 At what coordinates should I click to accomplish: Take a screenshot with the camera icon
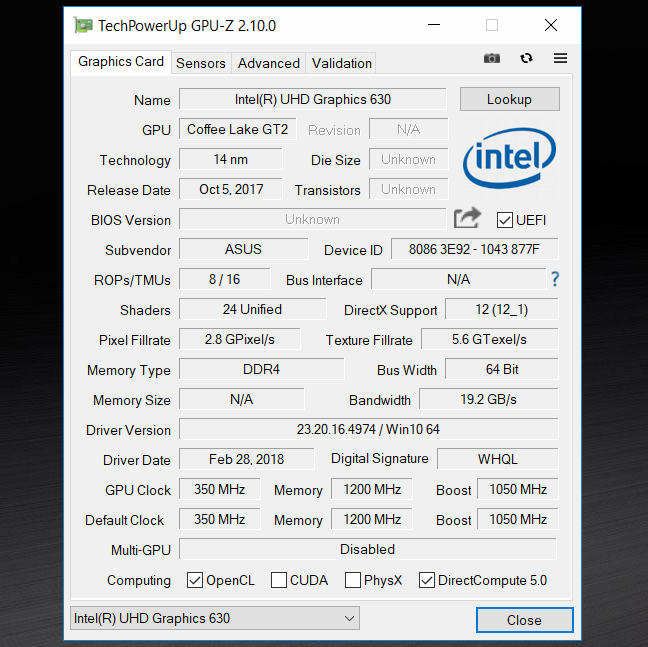492,58
